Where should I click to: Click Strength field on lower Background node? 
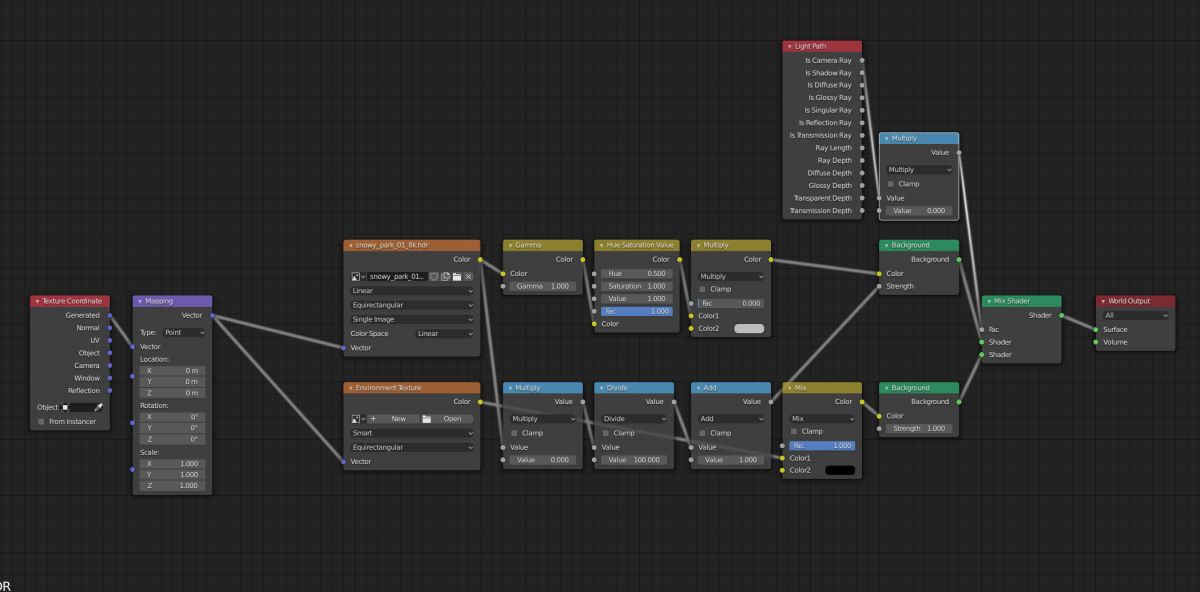coord(917,428)
